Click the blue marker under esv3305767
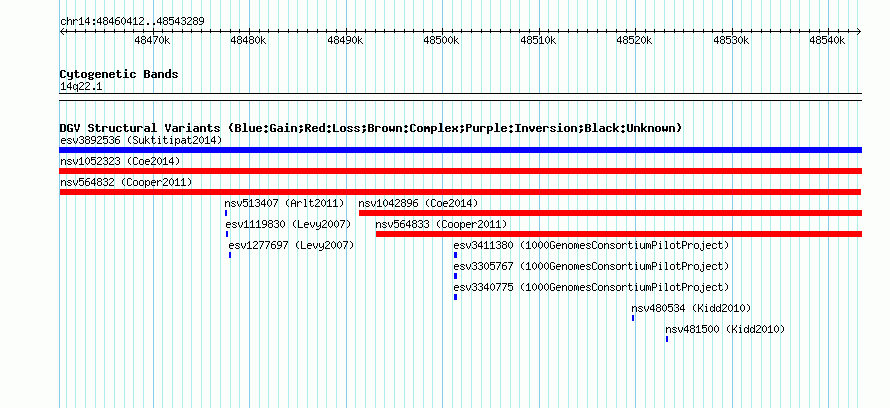This screenshot has height=408, width=890. [455, 276]
